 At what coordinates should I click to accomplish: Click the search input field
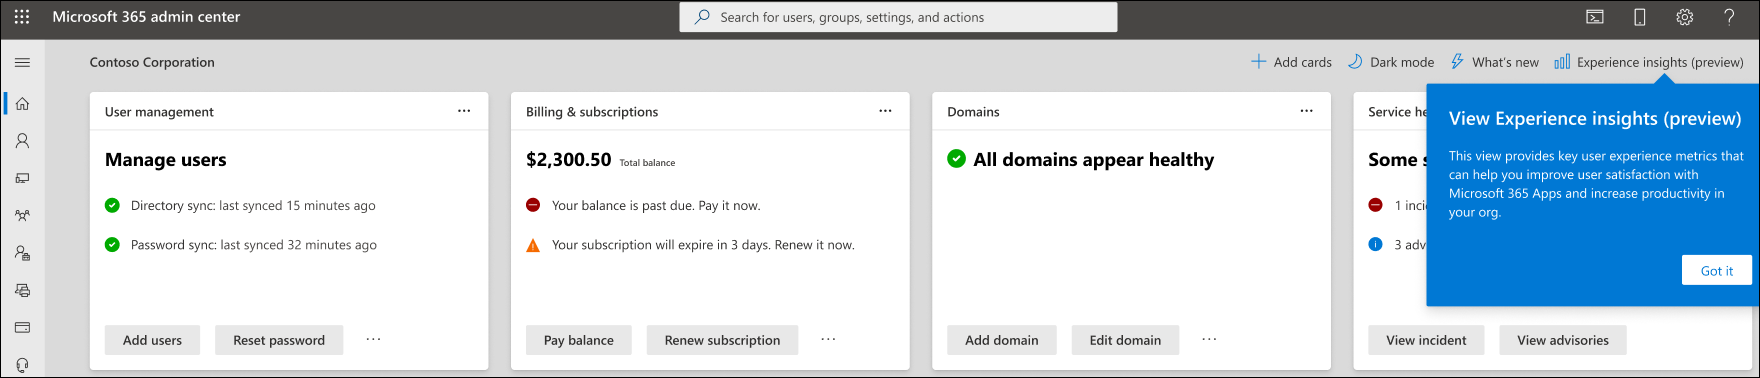pos(898,17)
